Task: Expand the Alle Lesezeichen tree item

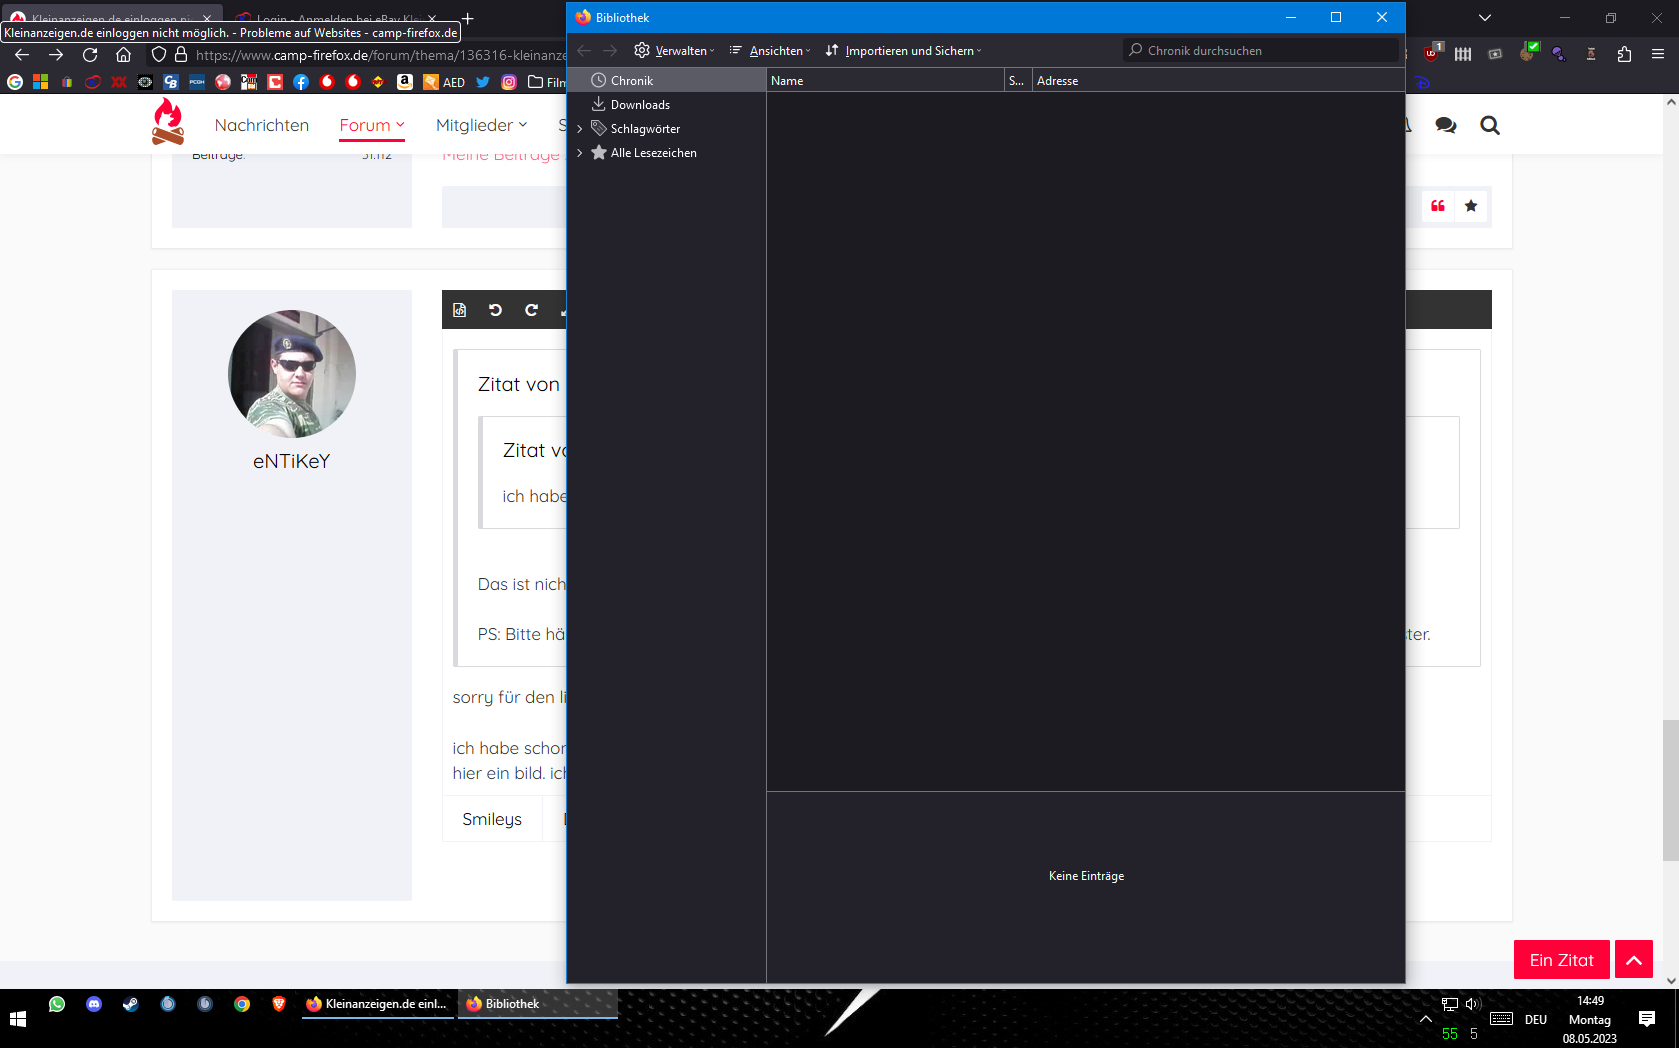Action: [580, 153]
